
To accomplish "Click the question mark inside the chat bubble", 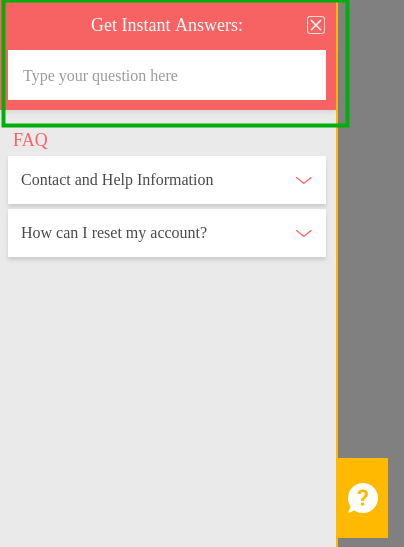I will click(363, 497).
